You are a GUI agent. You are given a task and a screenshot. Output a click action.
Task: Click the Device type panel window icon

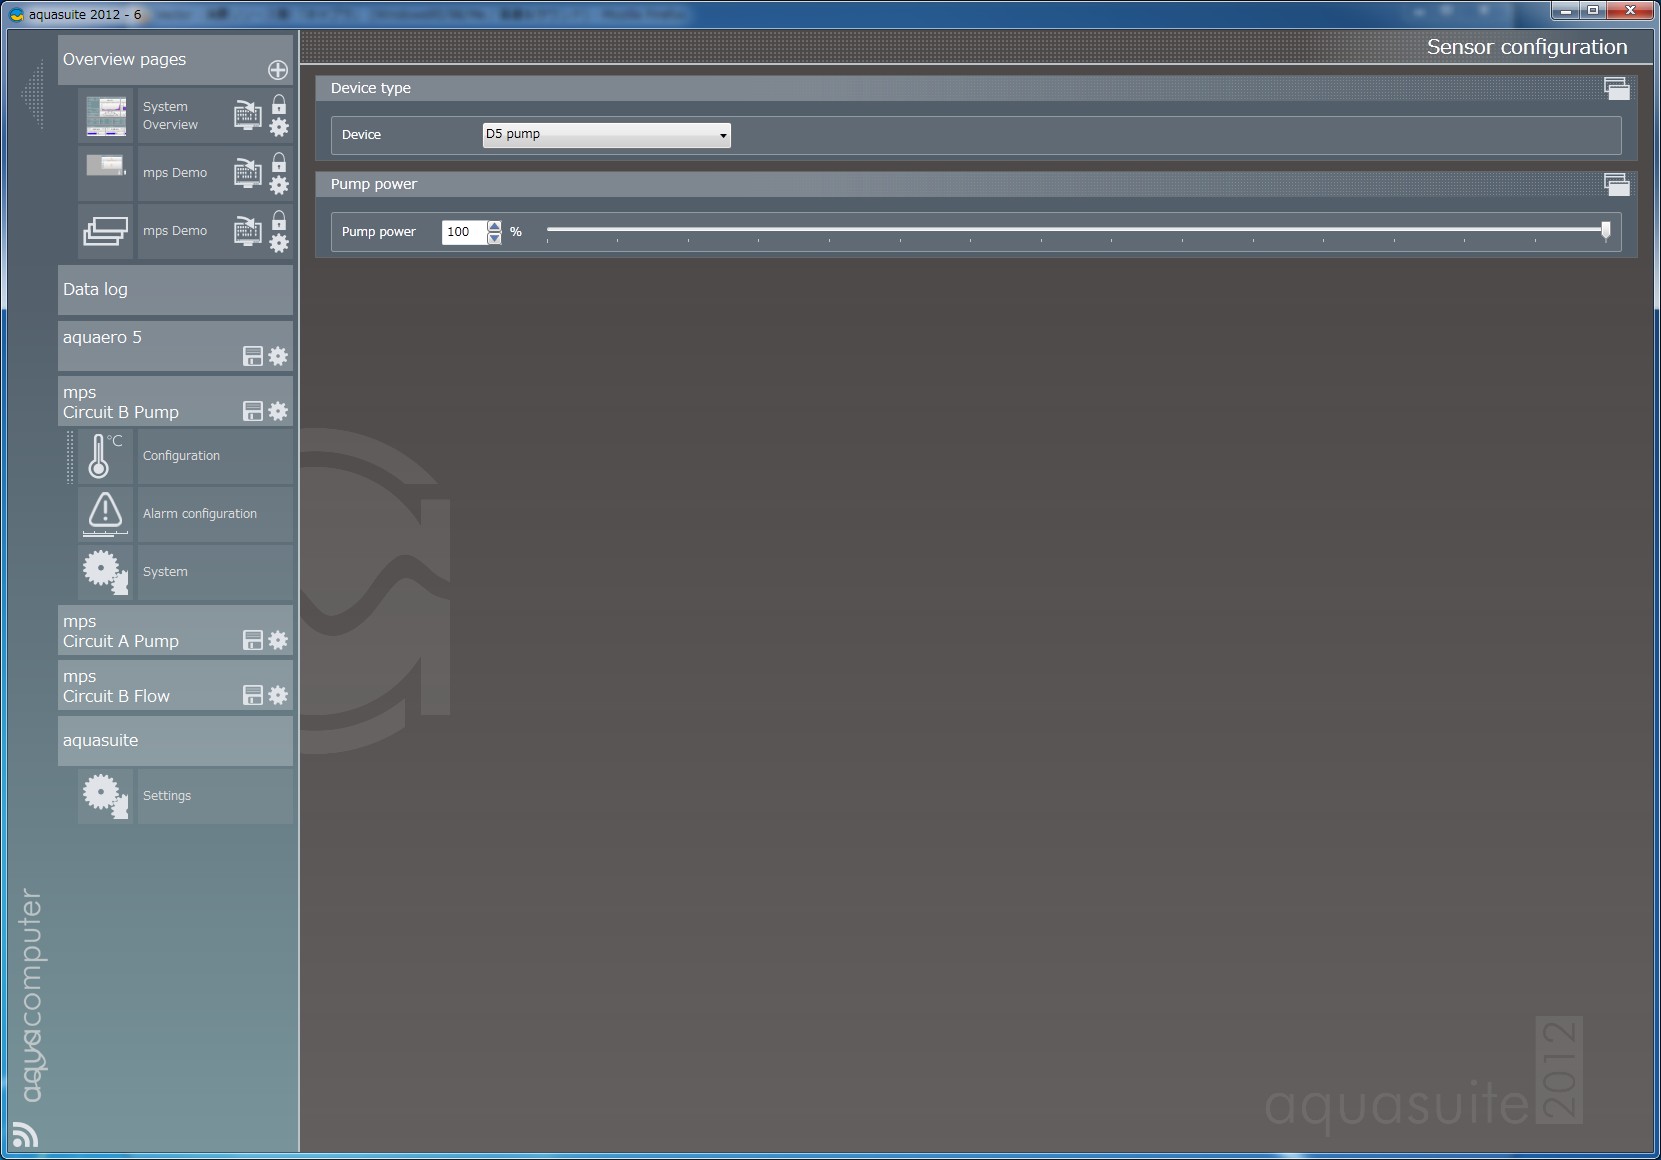[1616, 88]
